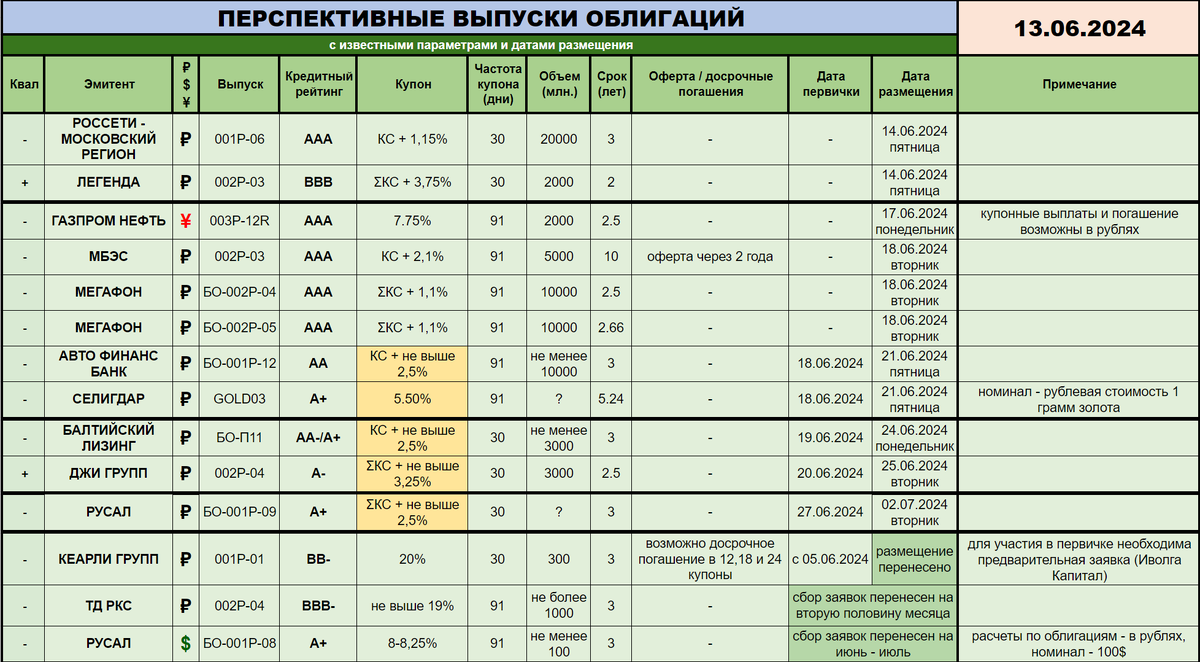Select the Эмитент column header
1200x662 pixels.
point(109,84)
